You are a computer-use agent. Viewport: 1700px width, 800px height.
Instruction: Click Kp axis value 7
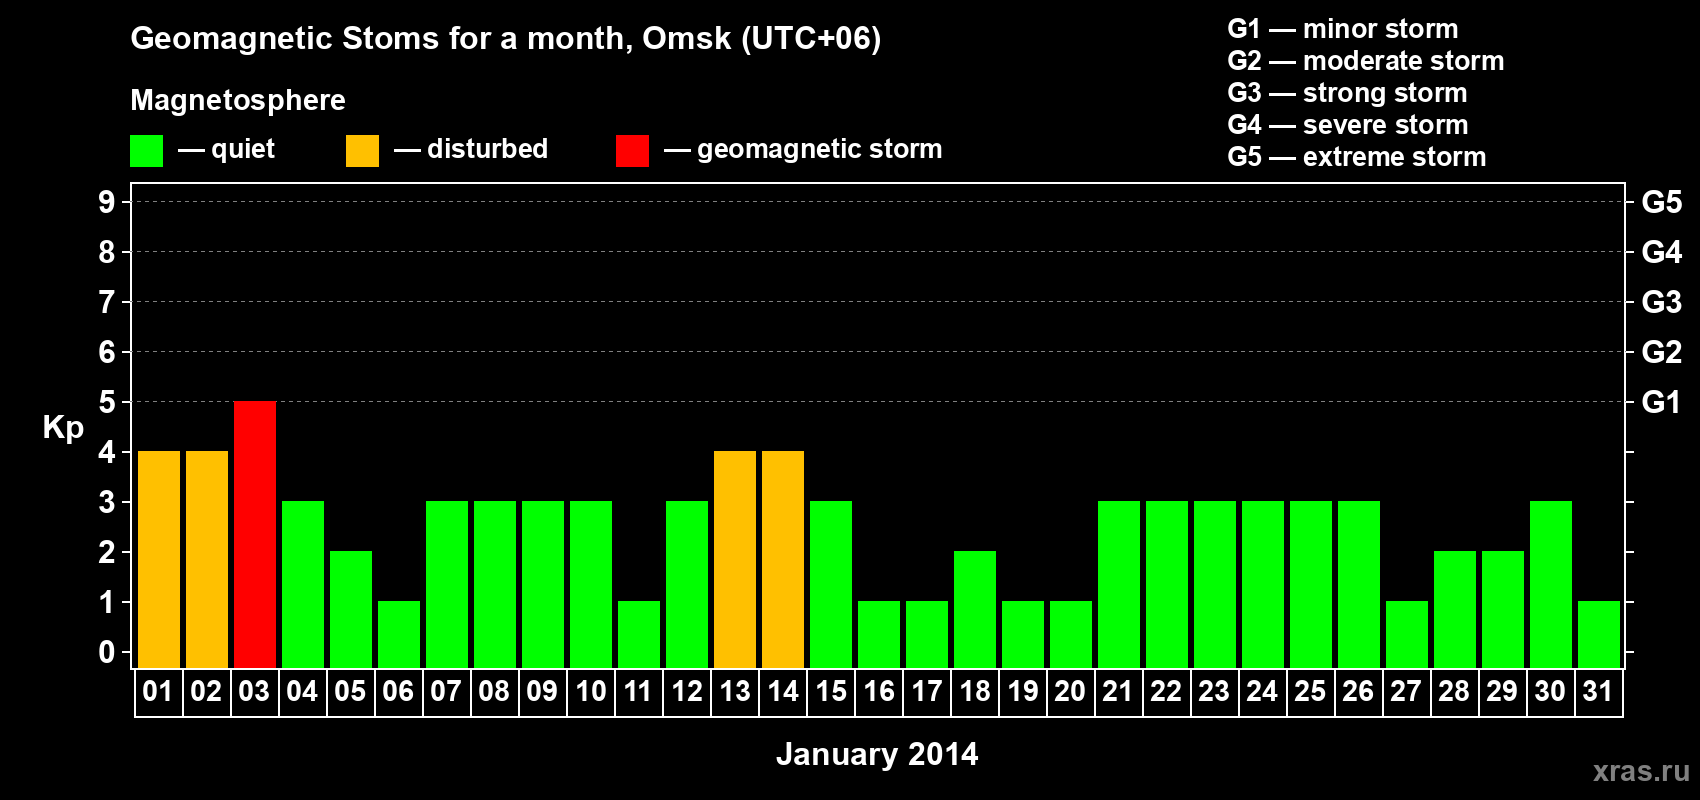tap(107, 302)
